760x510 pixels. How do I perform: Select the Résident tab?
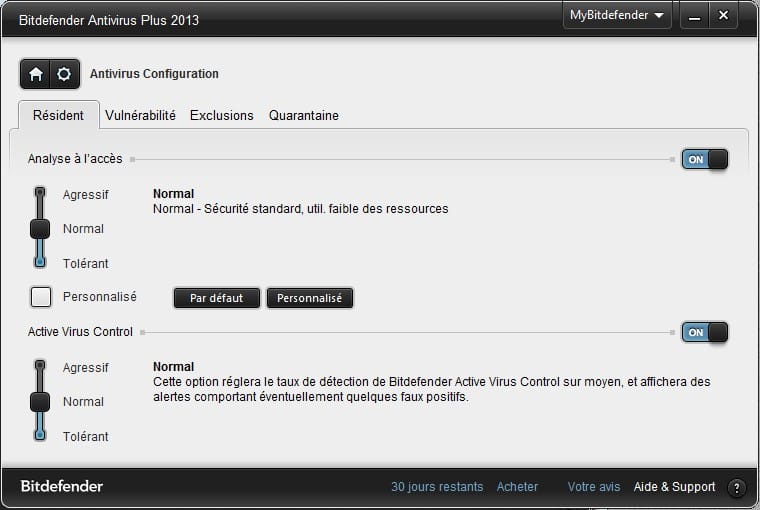(x=58, y=115)
